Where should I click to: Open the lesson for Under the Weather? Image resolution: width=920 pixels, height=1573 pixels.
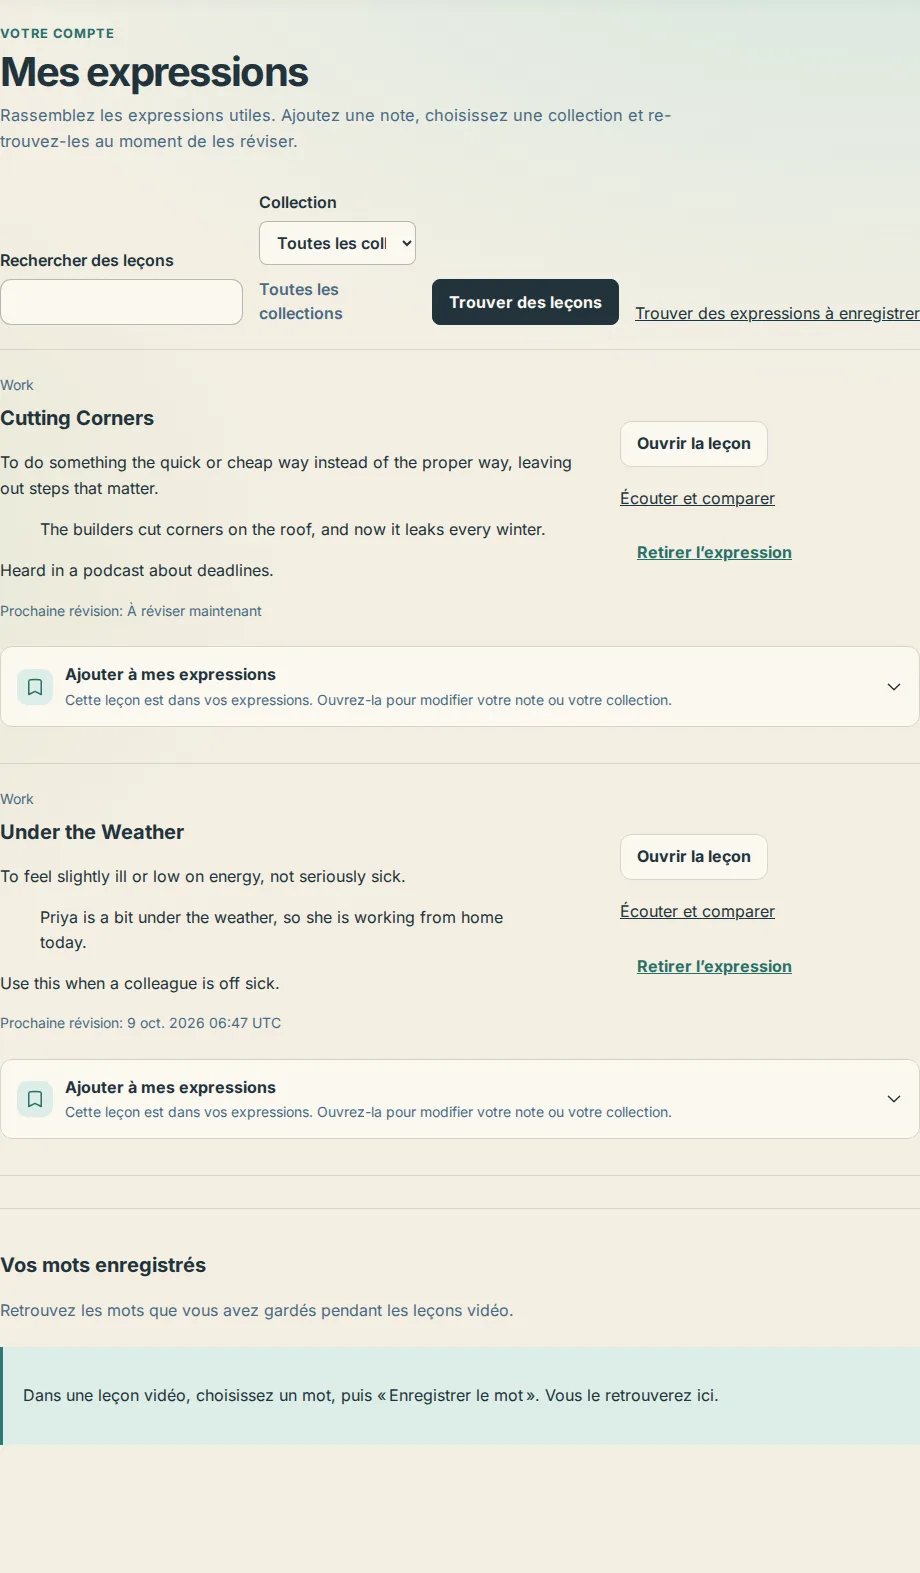point(694,857)
